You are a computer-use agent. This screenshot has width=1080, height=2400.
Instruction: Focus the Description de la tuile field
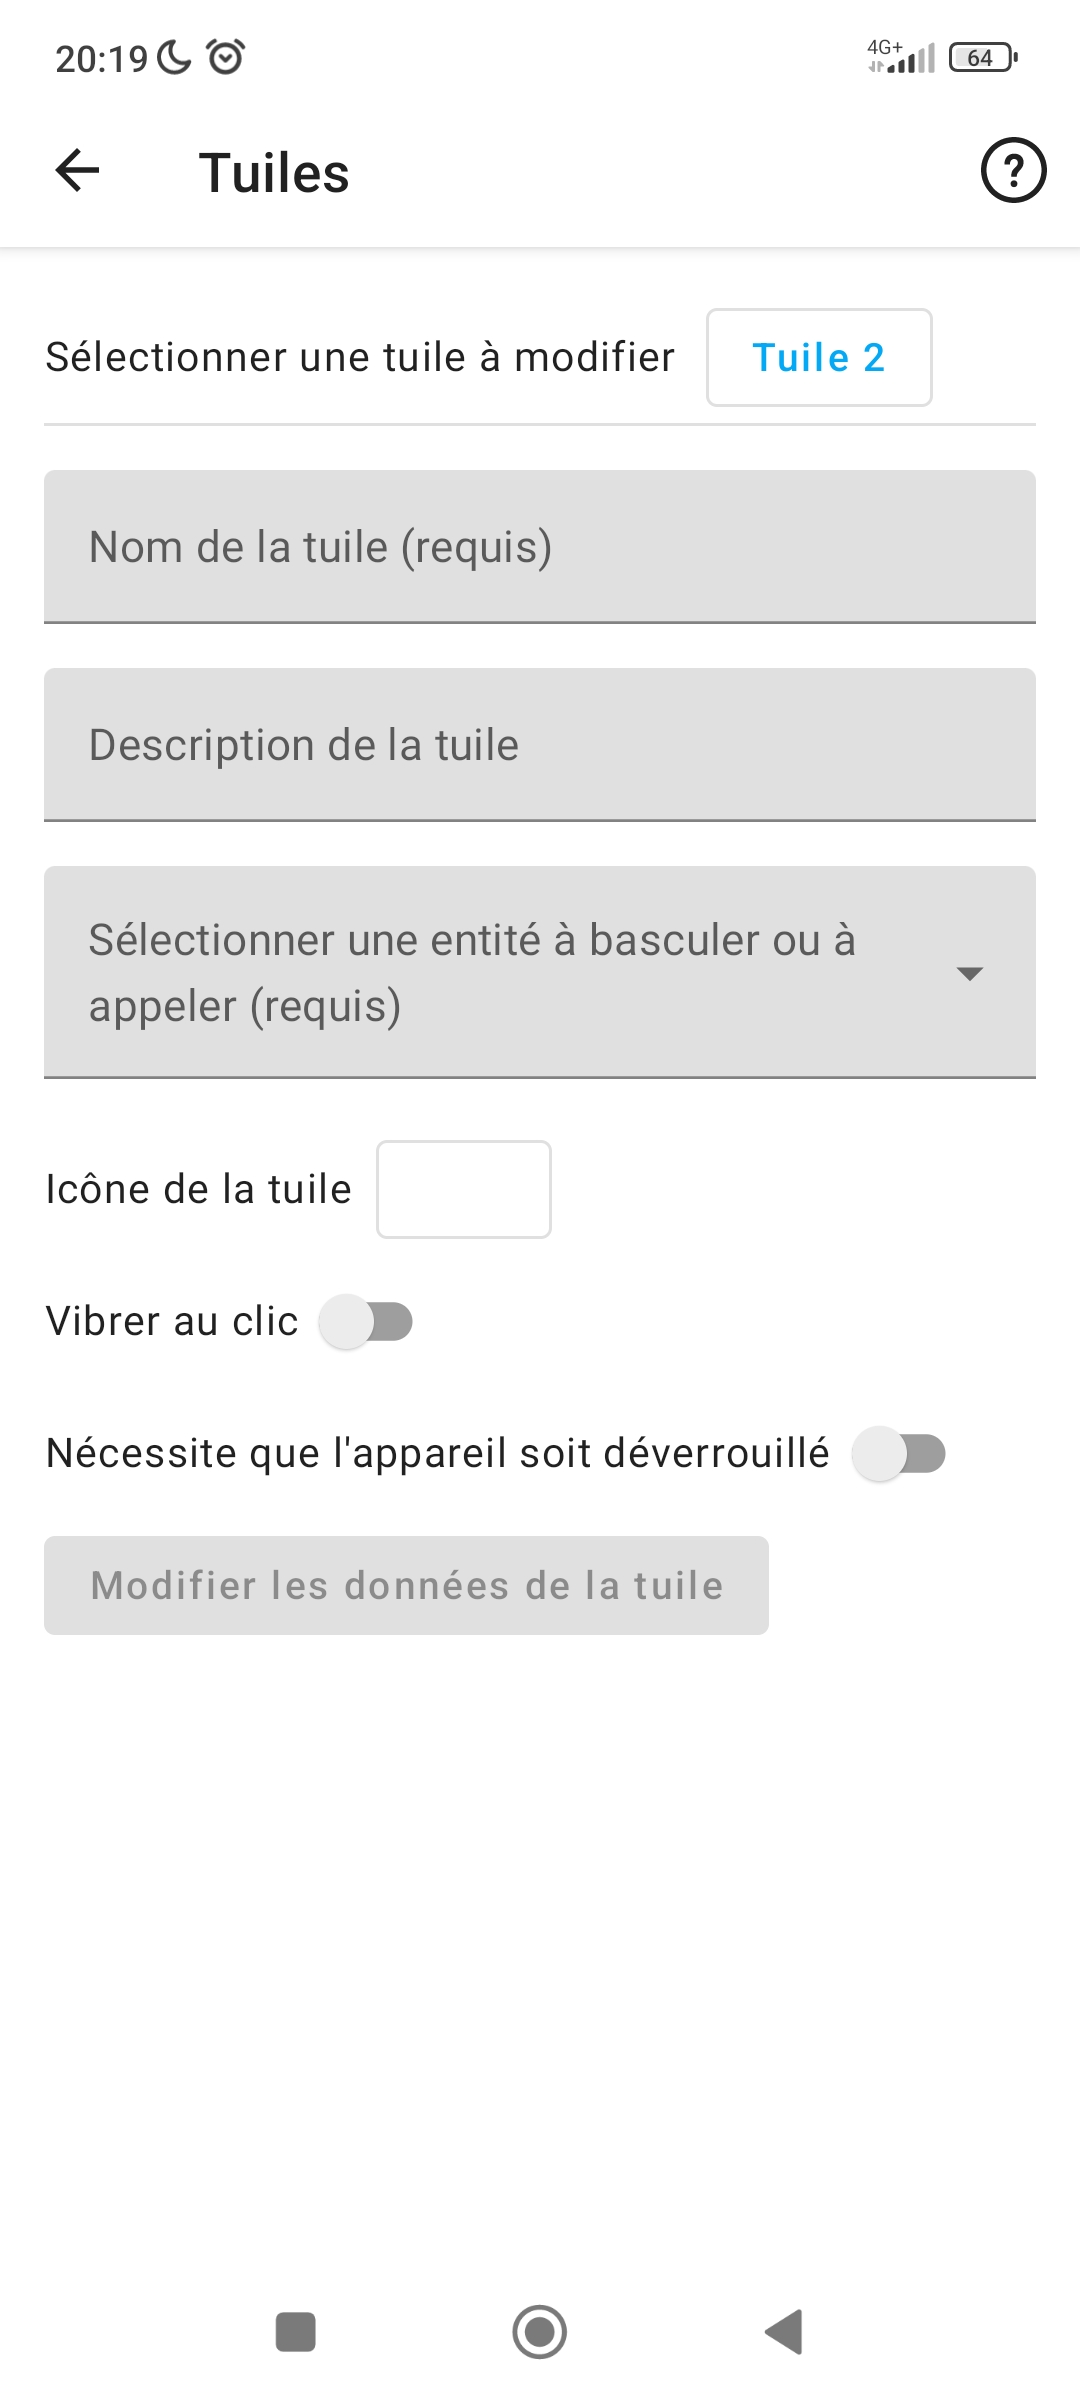point(540,745)
